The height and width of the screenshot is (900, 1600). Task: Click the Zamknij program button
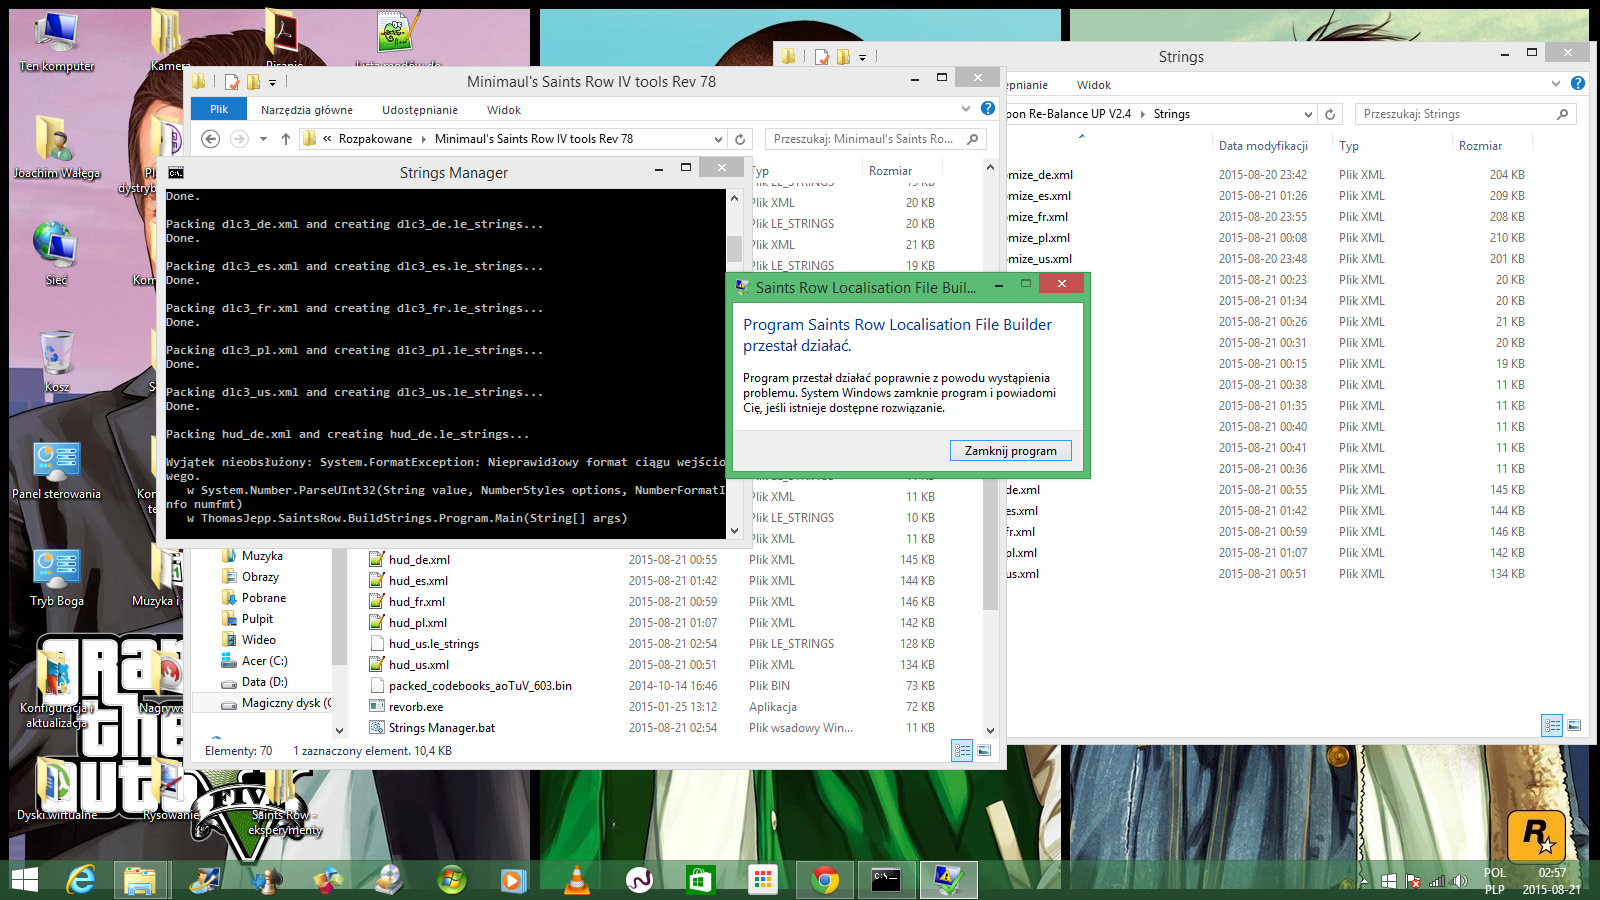[1010, 451]
